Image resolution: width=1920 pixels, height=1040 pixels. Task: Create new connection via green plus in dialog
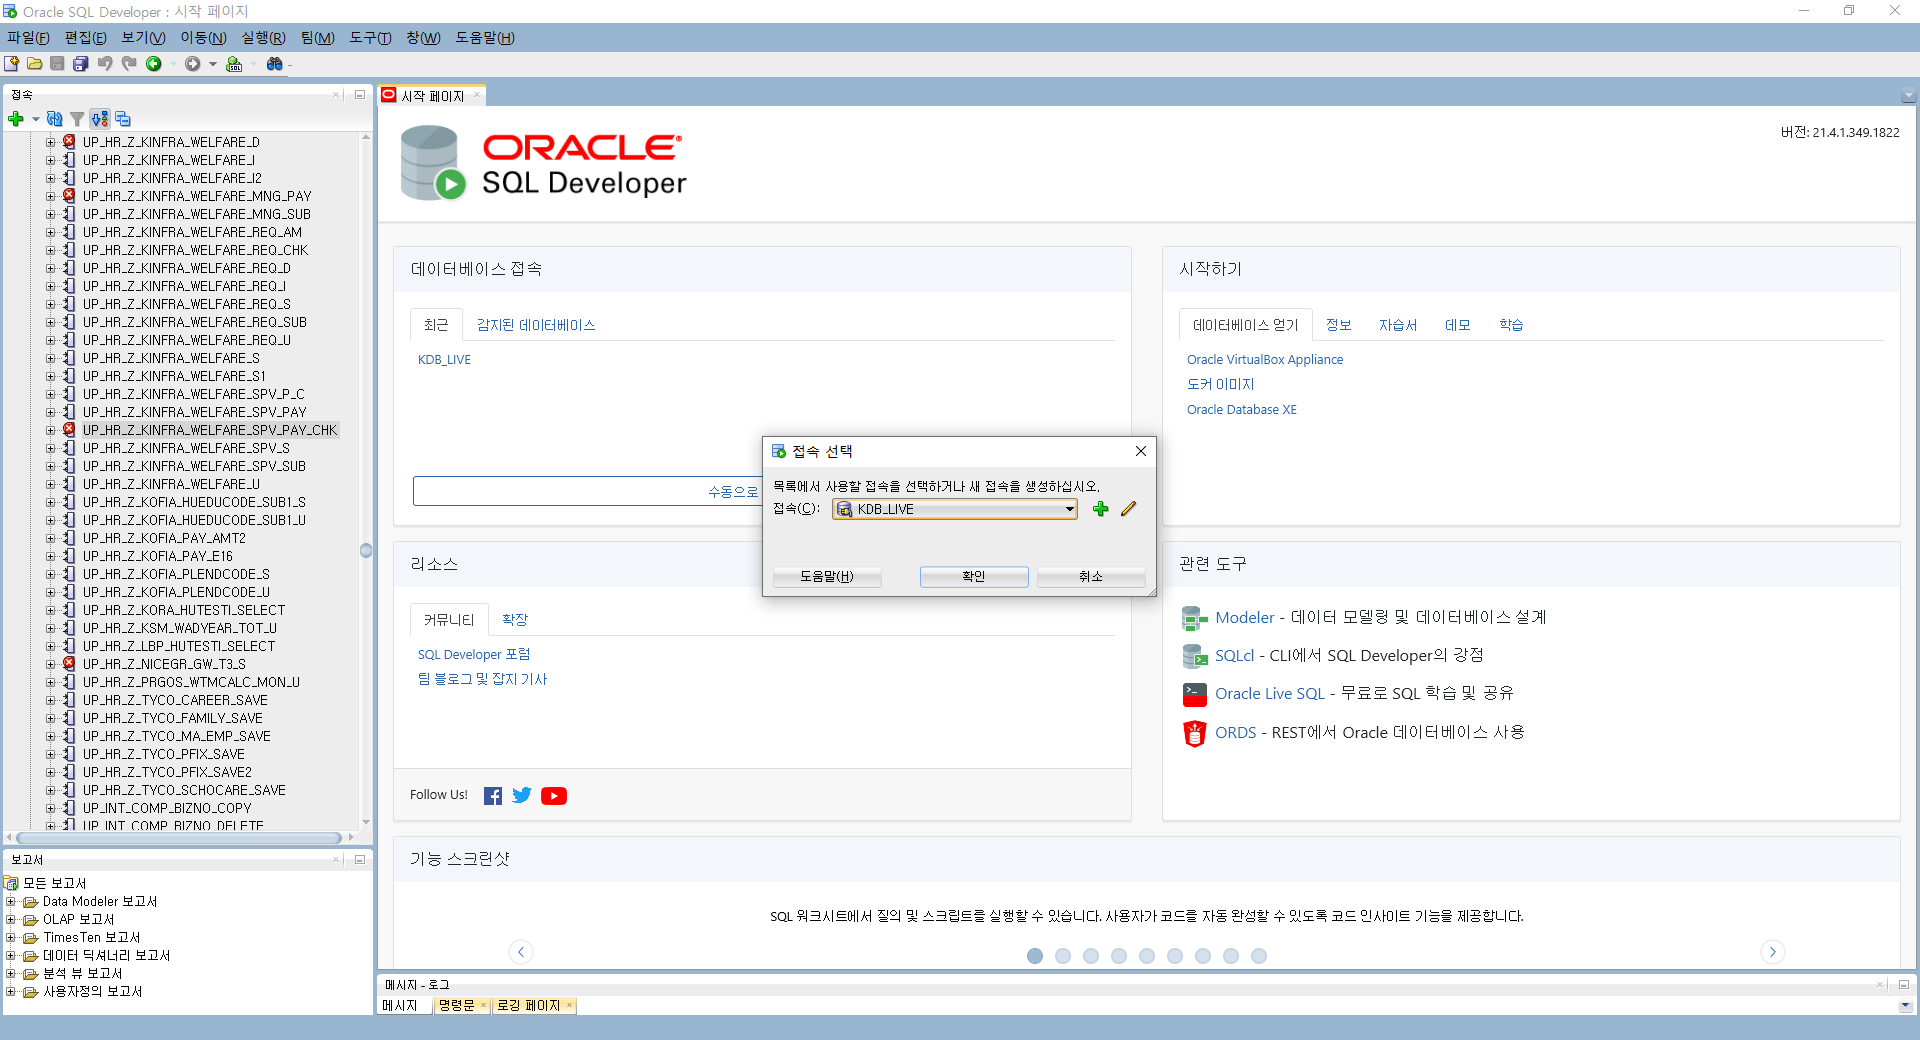(x=1101, y=509)
